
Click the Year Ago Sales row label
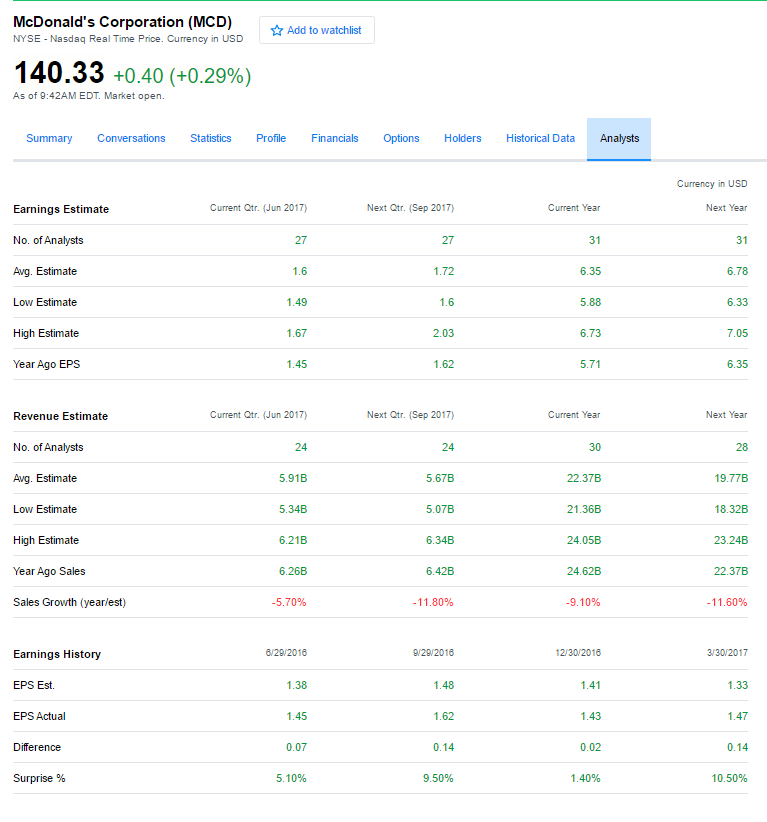coord(49,571)
